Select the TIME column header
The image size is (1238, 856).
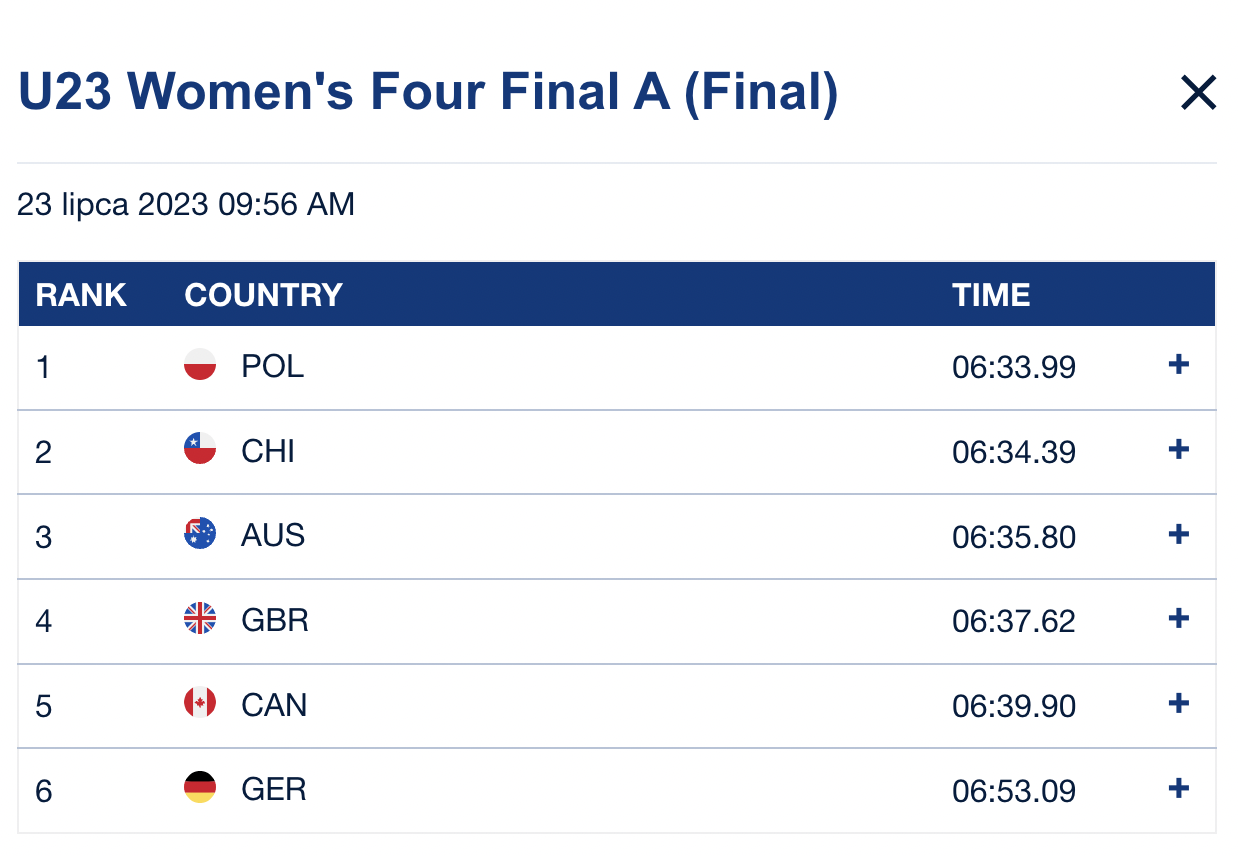[x=991, y=295]
